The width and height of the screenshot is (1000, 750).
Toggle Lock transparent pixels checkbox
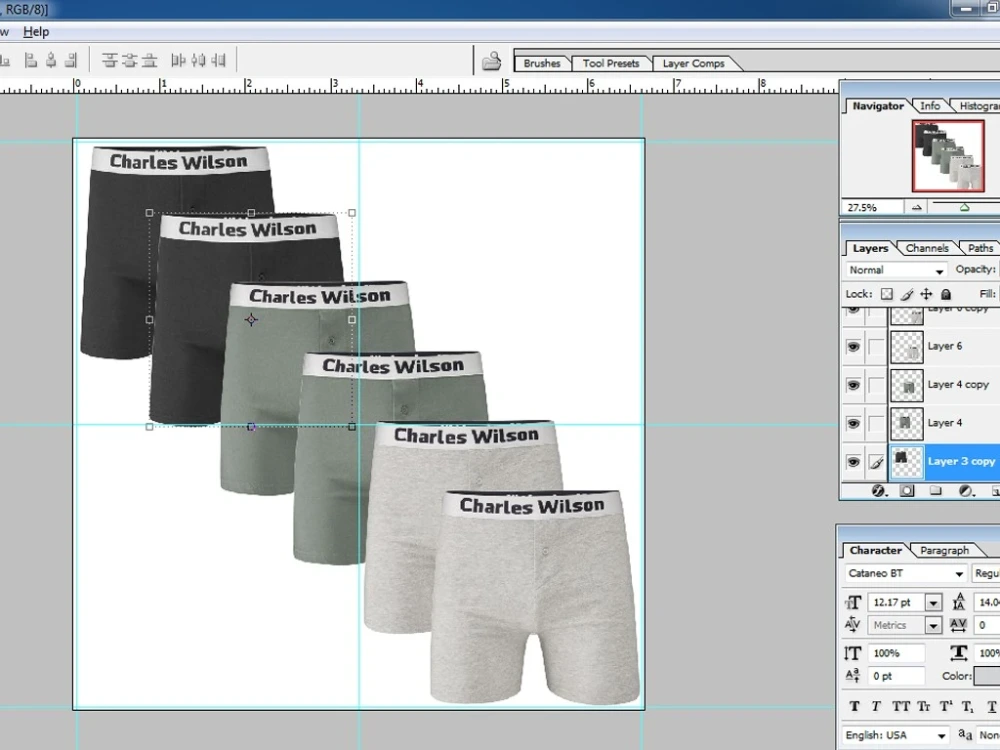point(886,294)
